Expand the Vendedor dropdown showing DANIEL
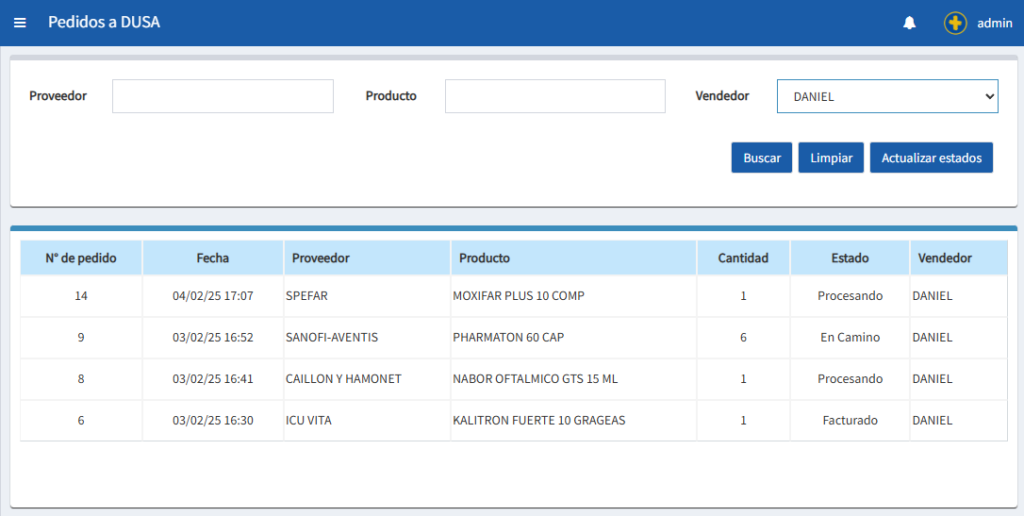The image size is (1024, 516). 886,96
